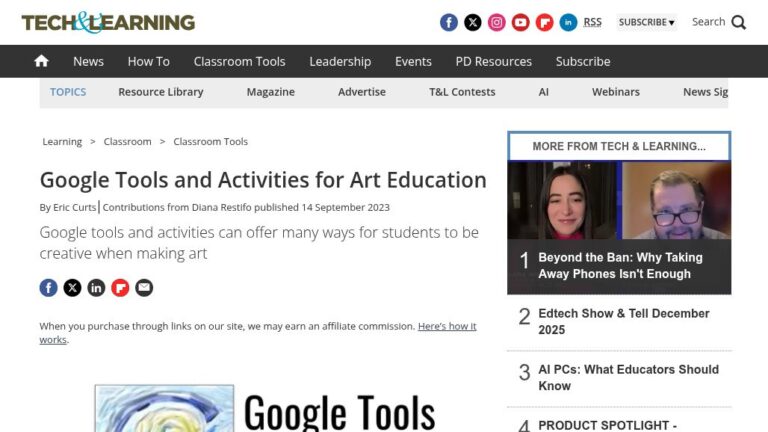
Task: Click the Classroom breadcrumb link
Action: coord(127,142)
